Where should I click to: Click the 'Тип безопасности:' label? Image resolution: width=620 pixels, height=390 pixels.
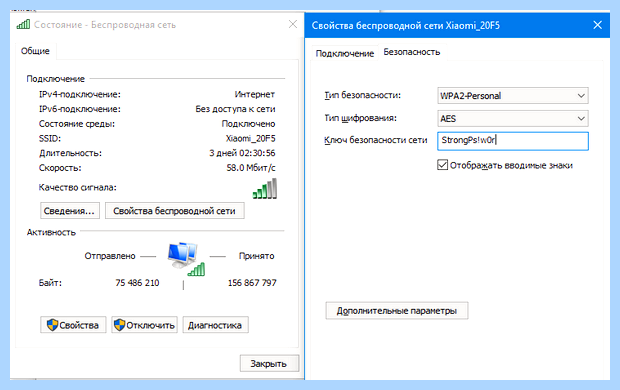[362, 95]
